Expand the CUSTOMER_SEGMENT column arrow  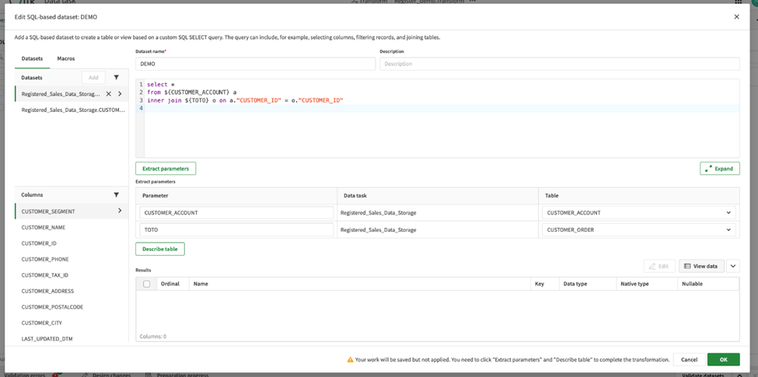pyautogui.click(x=120, y=211)
